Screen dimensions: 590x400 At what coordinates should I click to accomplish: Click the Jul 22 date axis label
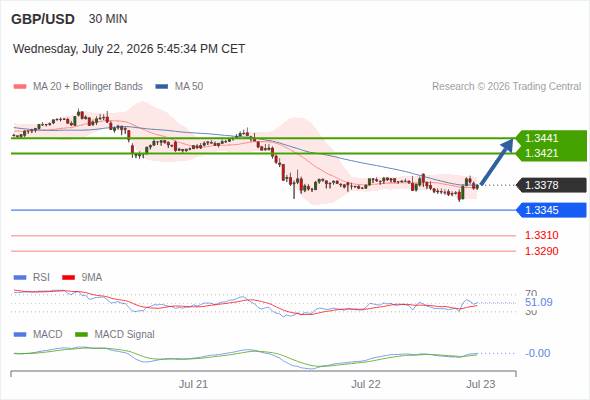366,384
